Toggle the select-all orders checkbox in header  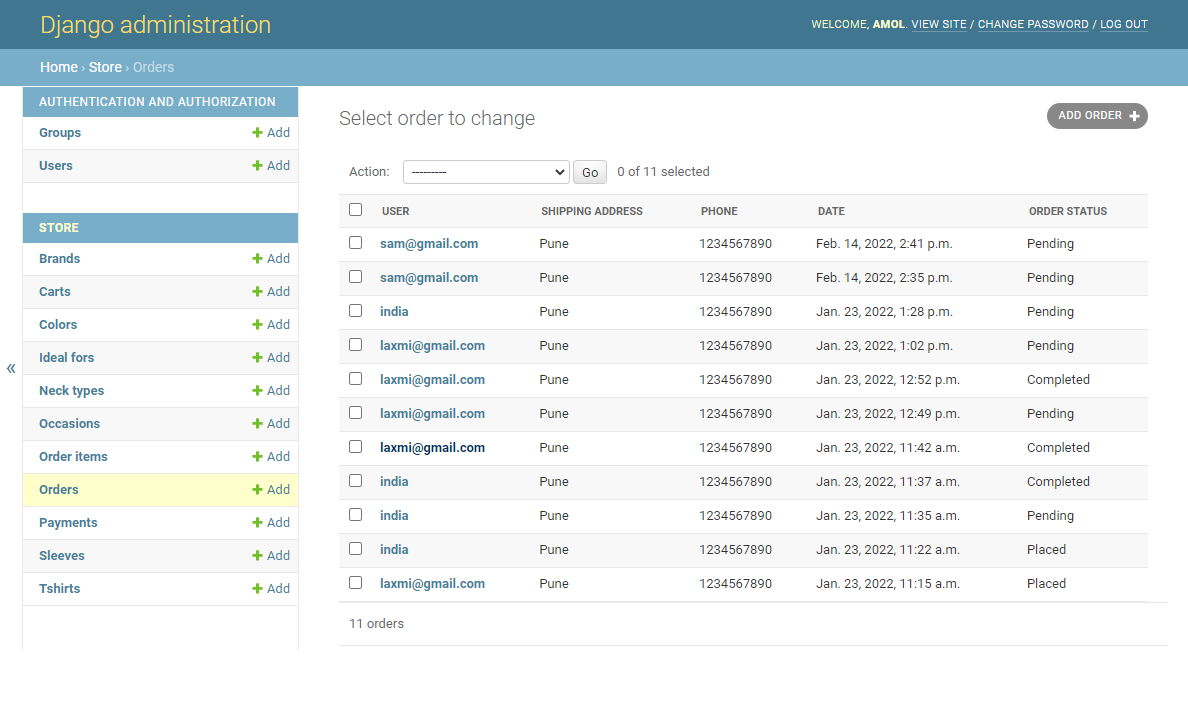(x=355, y=210)
